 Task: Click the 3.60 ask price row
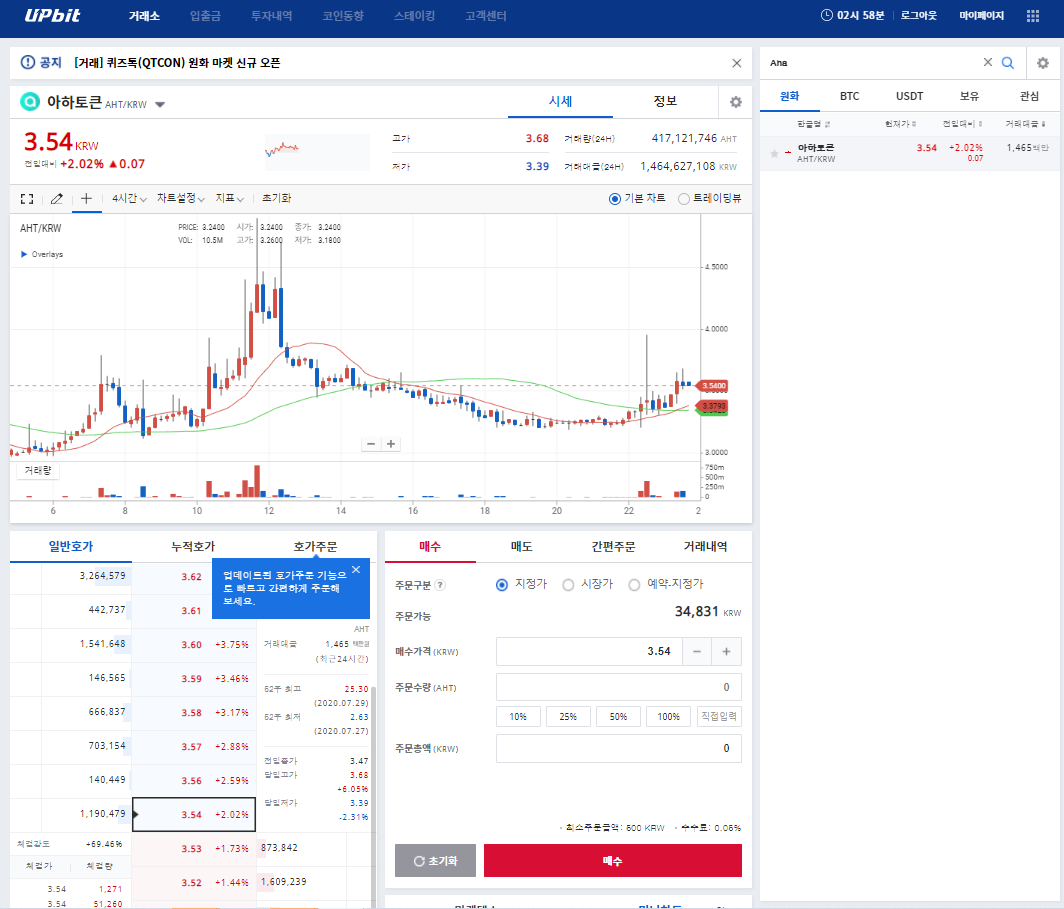click(194, 644)
